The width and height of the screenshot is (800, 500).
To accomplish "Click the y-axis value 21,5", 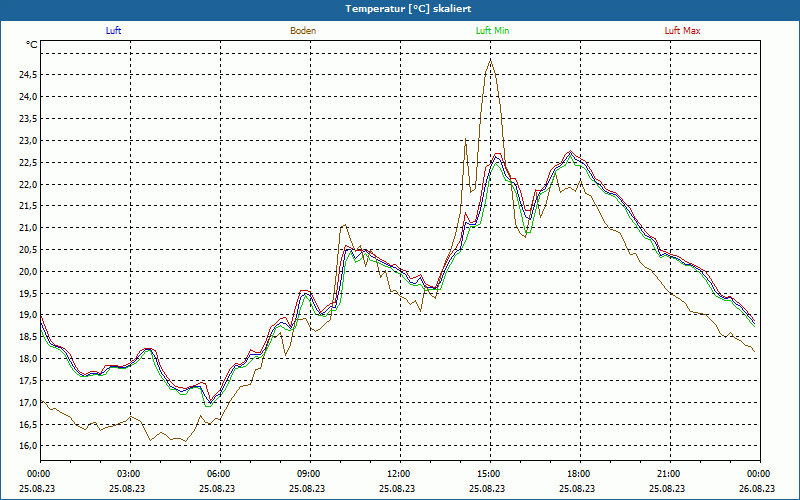I will click(28, 206).
